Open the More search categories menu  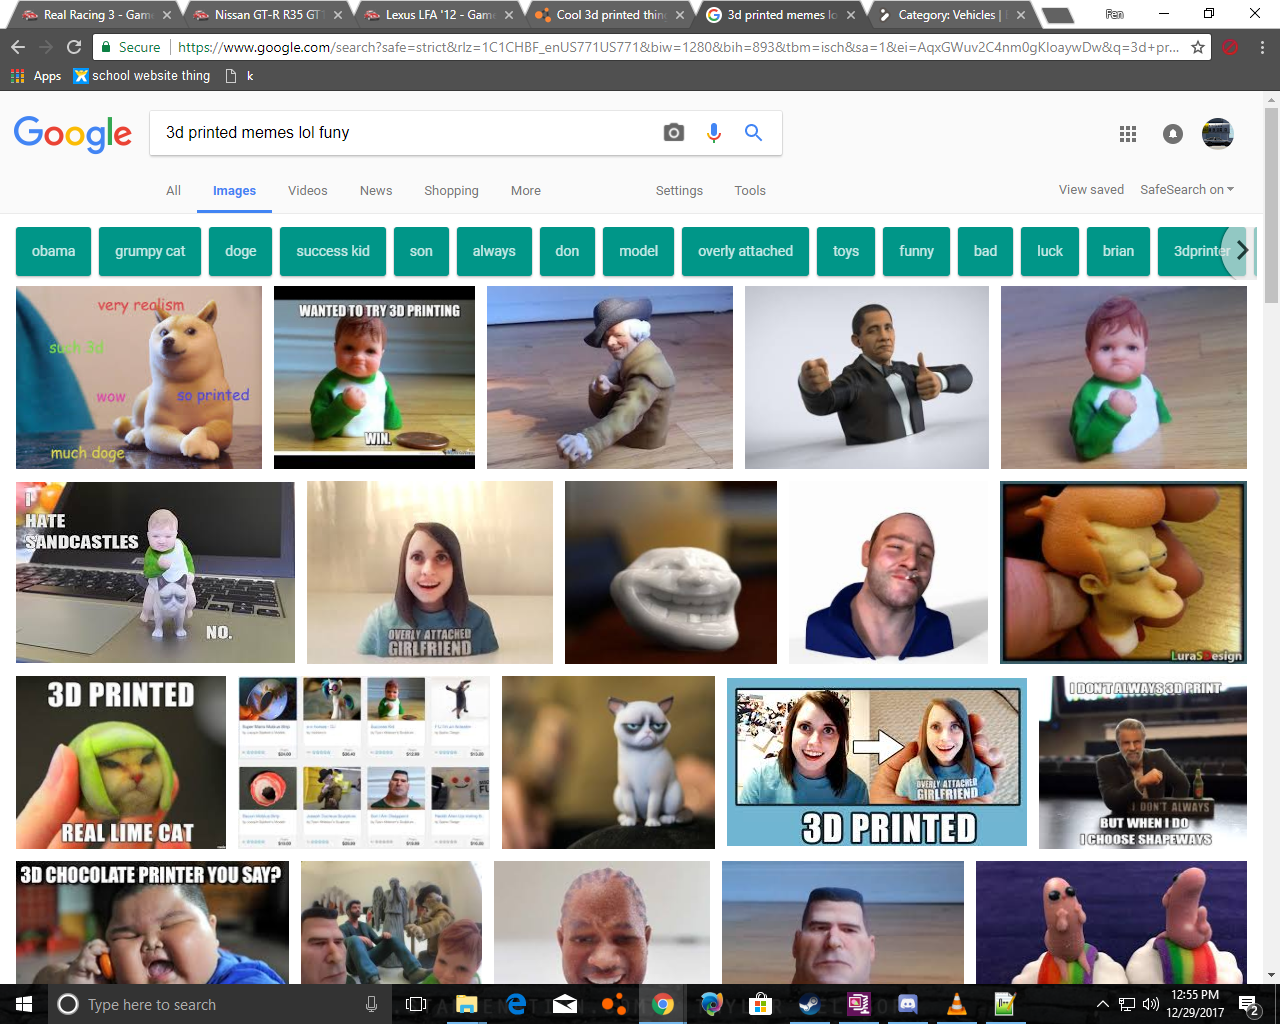pos(526,191)
